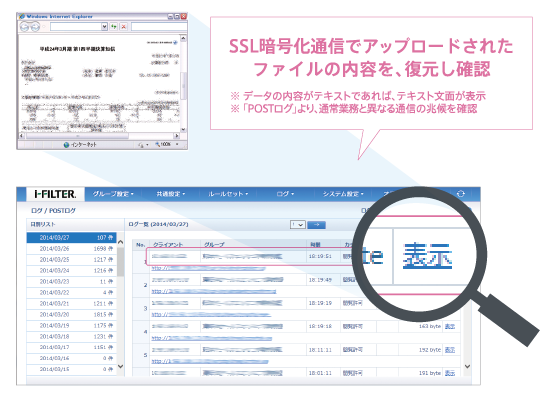Open the URL link under log row 4
Image resolution: width=553 pixels, height=398 pixels.
tap(212, 338)
